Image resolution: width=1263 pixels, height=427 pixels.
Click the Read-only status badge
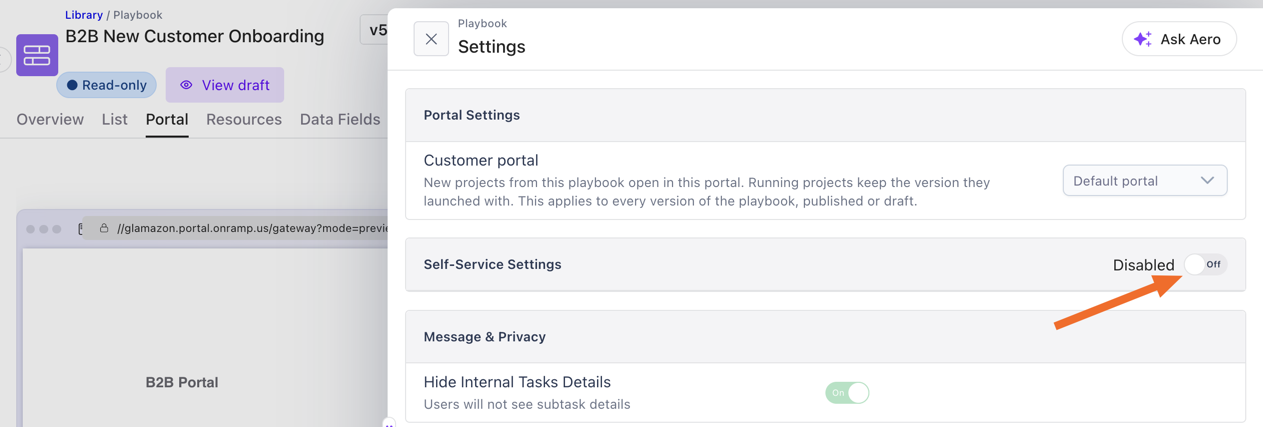pos(107,85)
